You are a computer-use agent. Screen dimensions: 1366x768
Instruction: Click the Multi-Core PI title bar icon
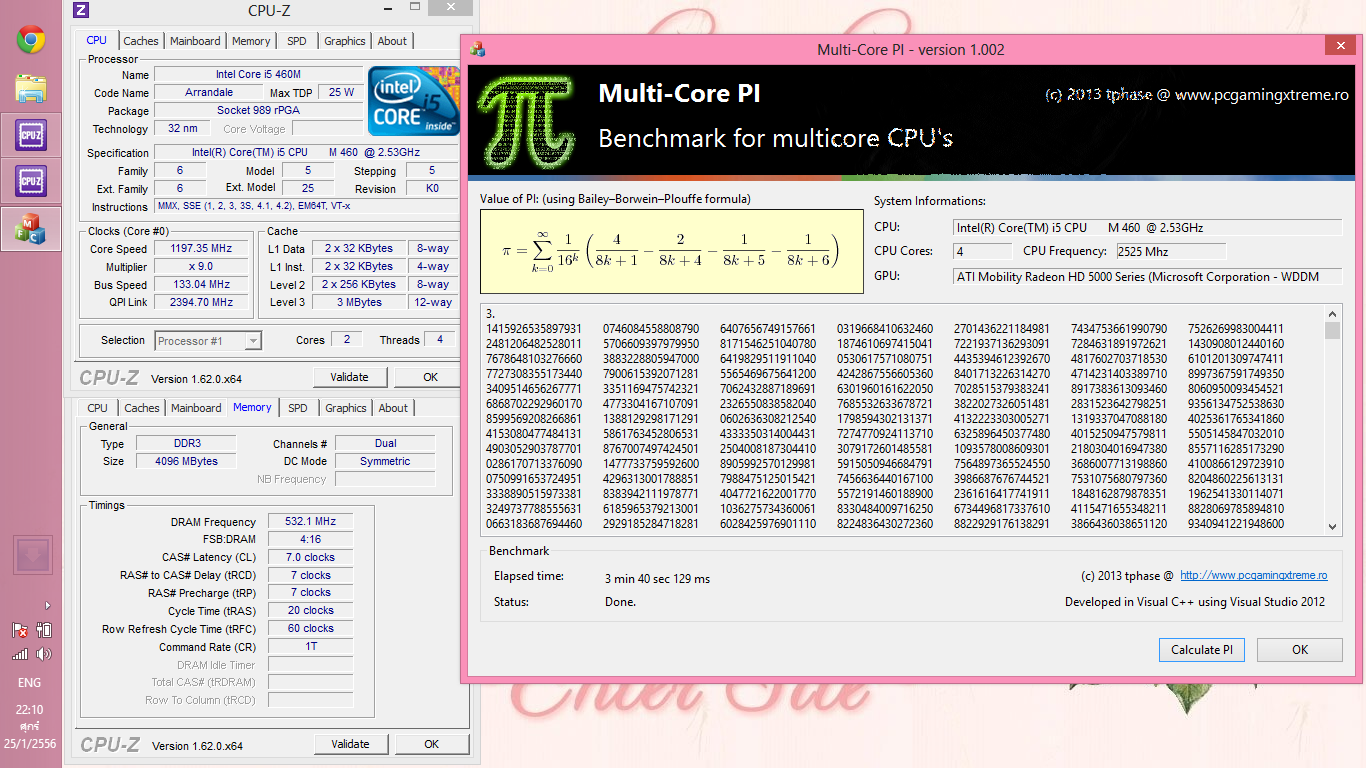tap(478, 49)
